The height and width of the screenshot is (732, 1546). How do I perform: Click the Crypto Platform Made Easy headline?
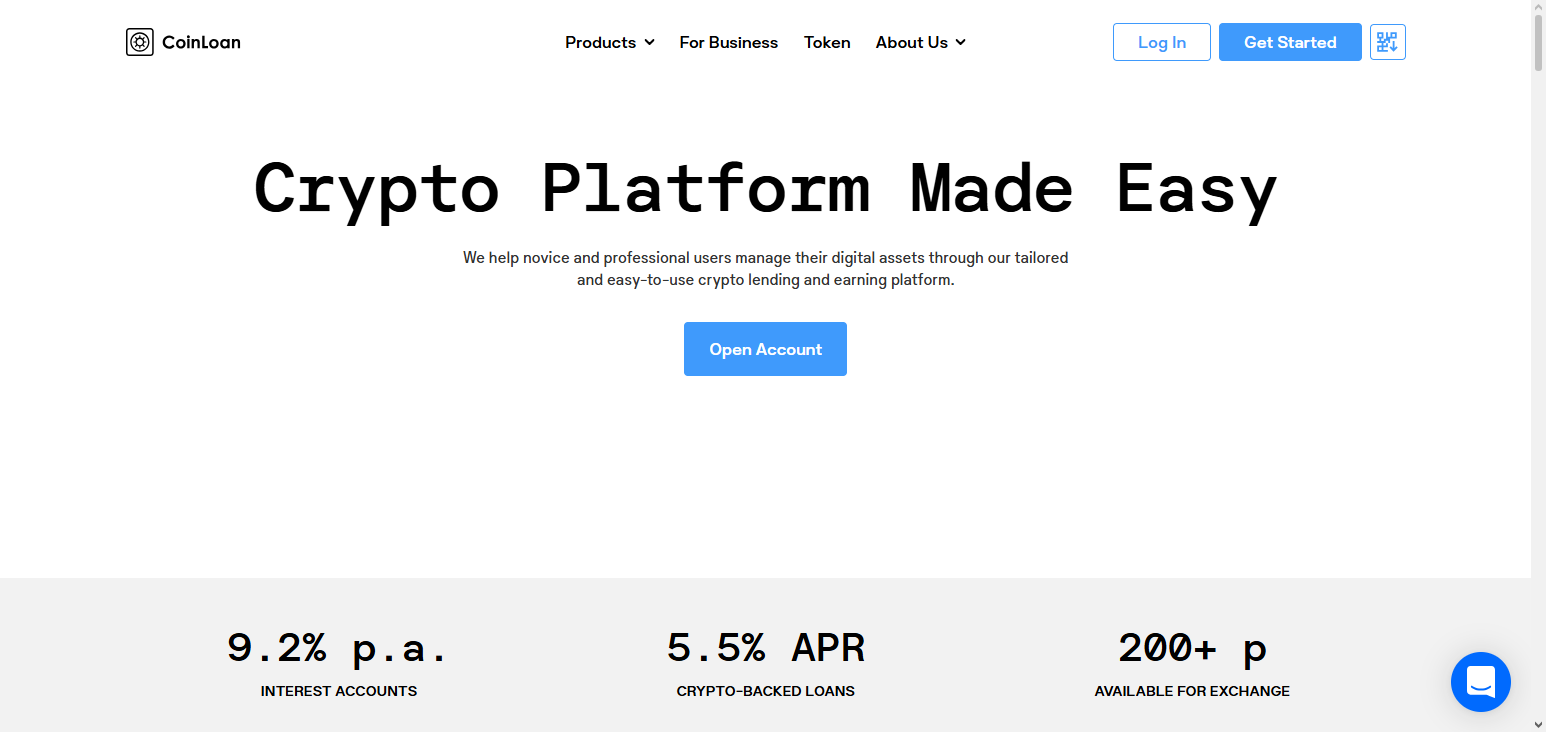coord(765,188)
